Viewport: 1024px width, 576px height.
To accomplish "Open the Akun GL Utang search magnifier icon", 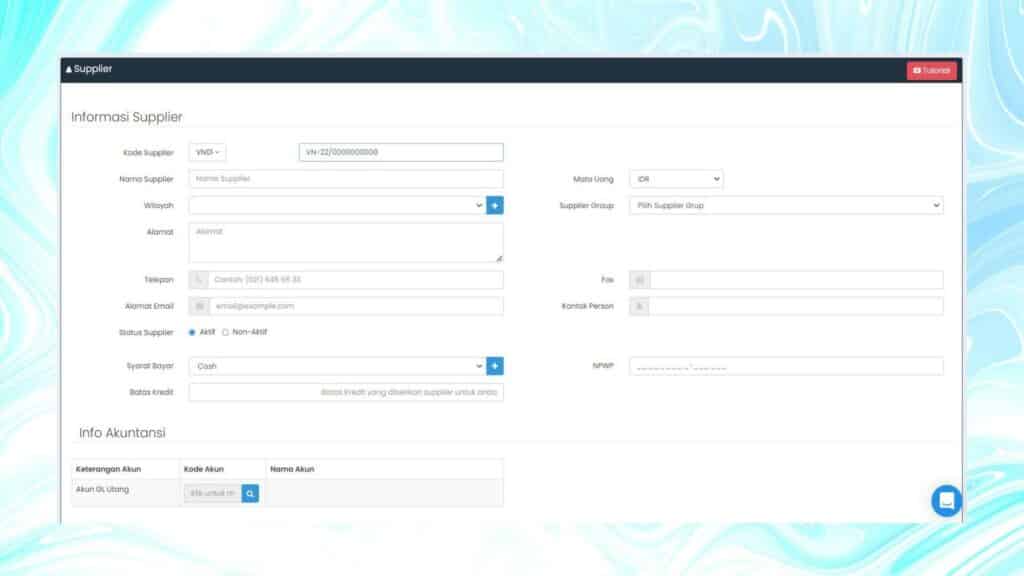I will [250, 493].
